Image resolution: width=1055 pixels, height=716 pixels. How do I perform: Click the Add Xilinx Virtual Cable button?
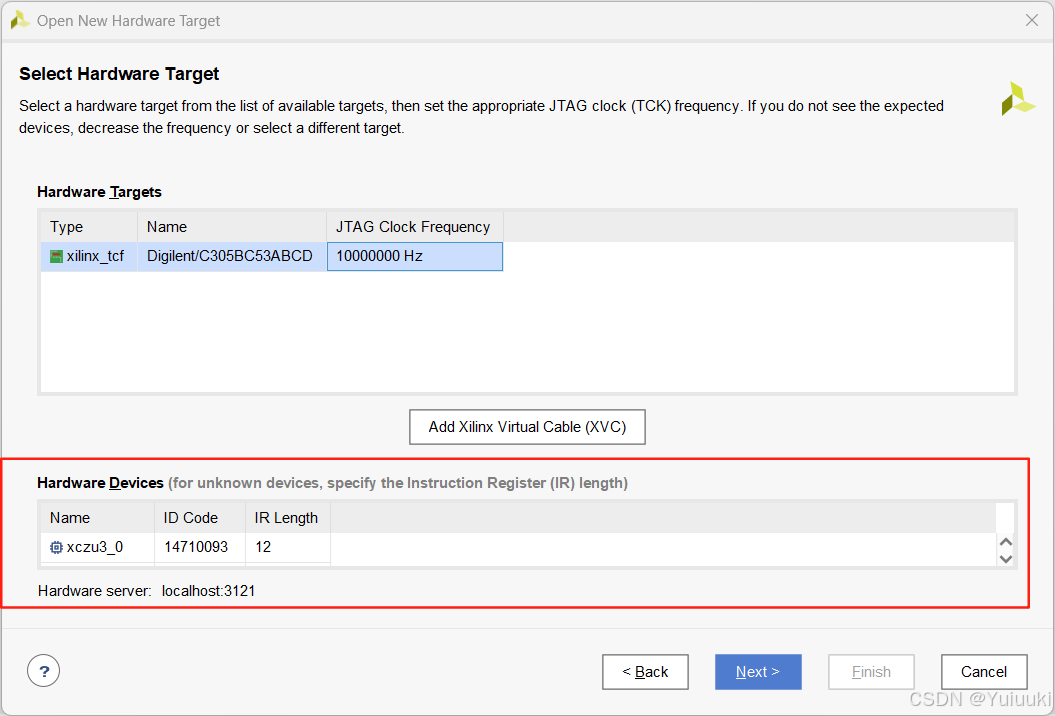coord(527,426)
